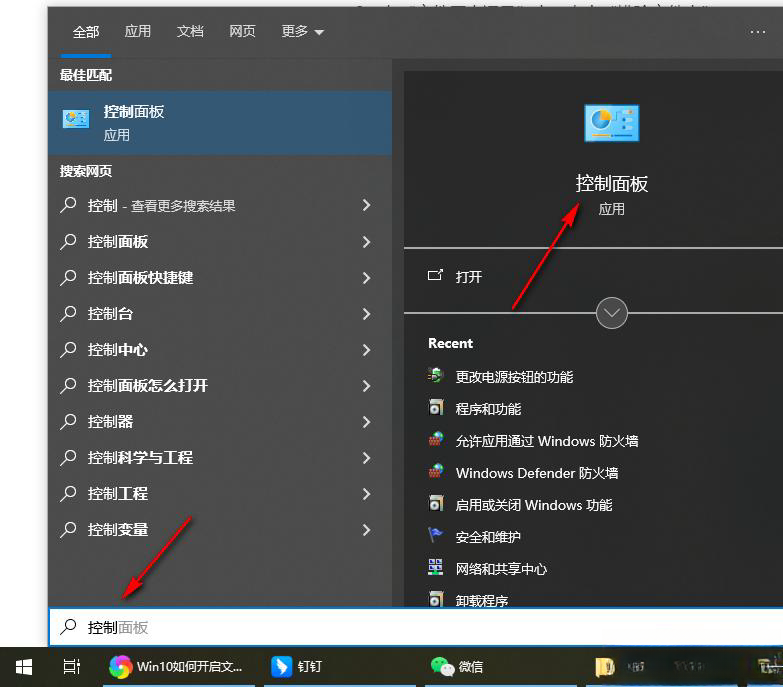Viewport: 783px width, 687px height.
Task: Open recent item 卸载程序
Action: coord(482,601)
